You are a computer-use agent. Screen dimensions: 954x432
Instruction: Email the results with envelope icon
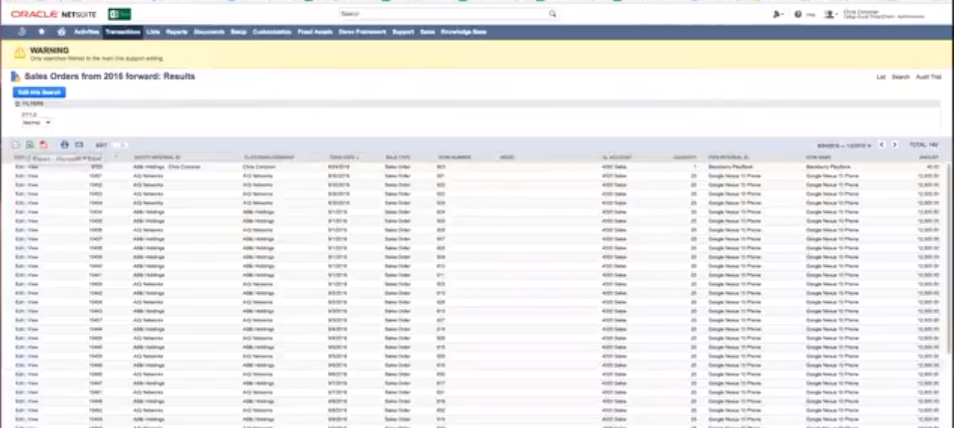79,145
